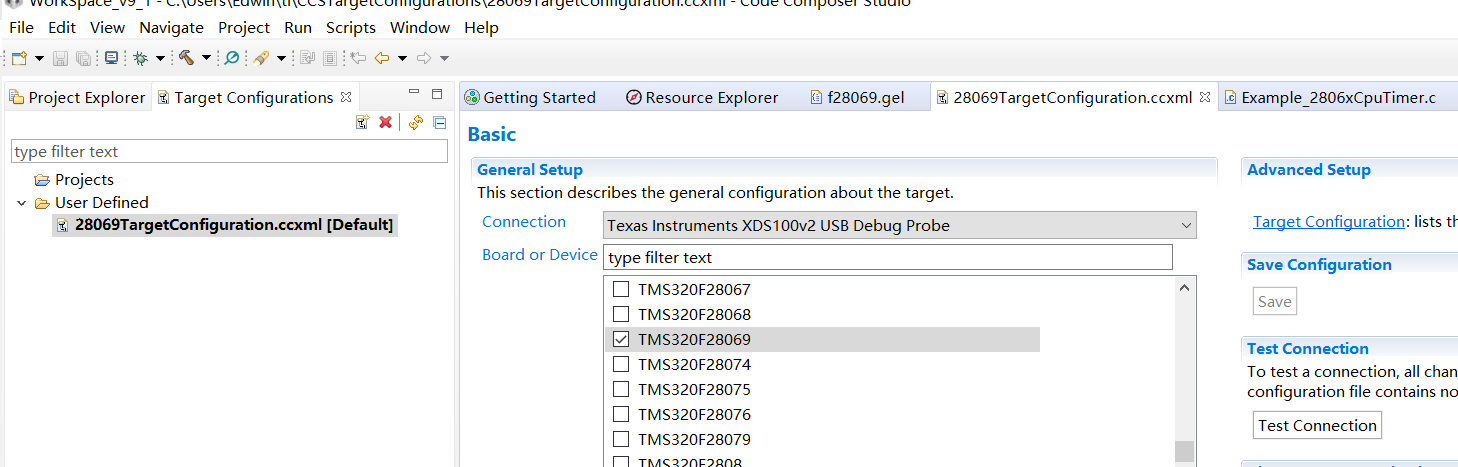This screenshot has height=467, width=1458.
Task: Uncheck the TMS320F28069 device checkbox
Action: (x=621, y=340)
